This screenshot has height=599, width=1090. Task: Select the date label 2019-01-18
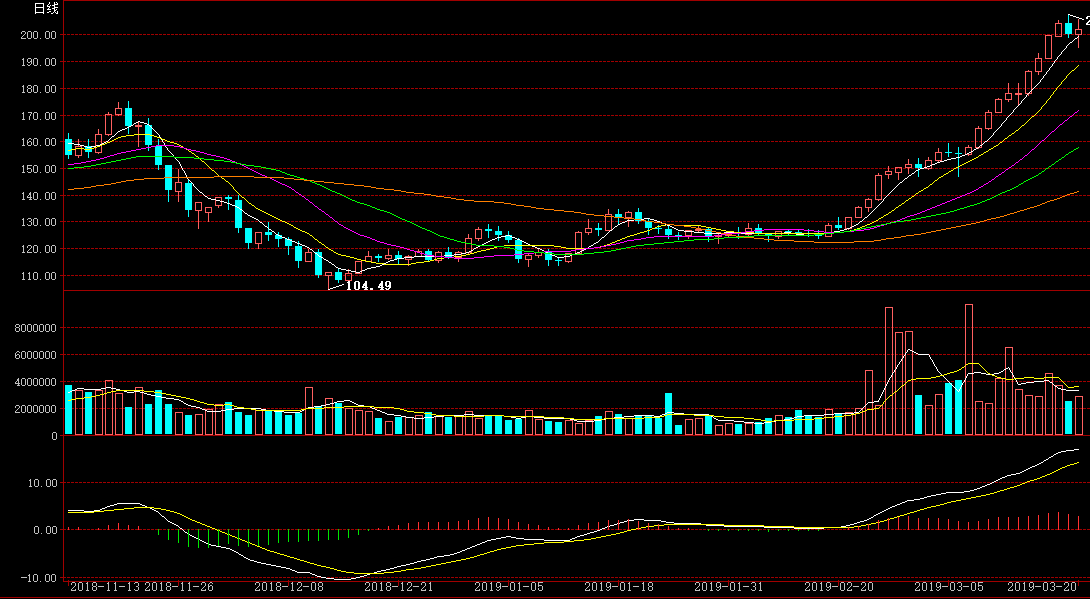[x=619, y=587]
